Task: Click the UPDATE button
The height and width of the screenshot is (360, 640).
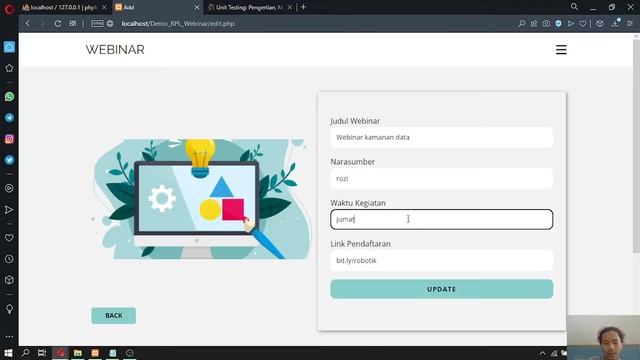Action: point(442,289)
